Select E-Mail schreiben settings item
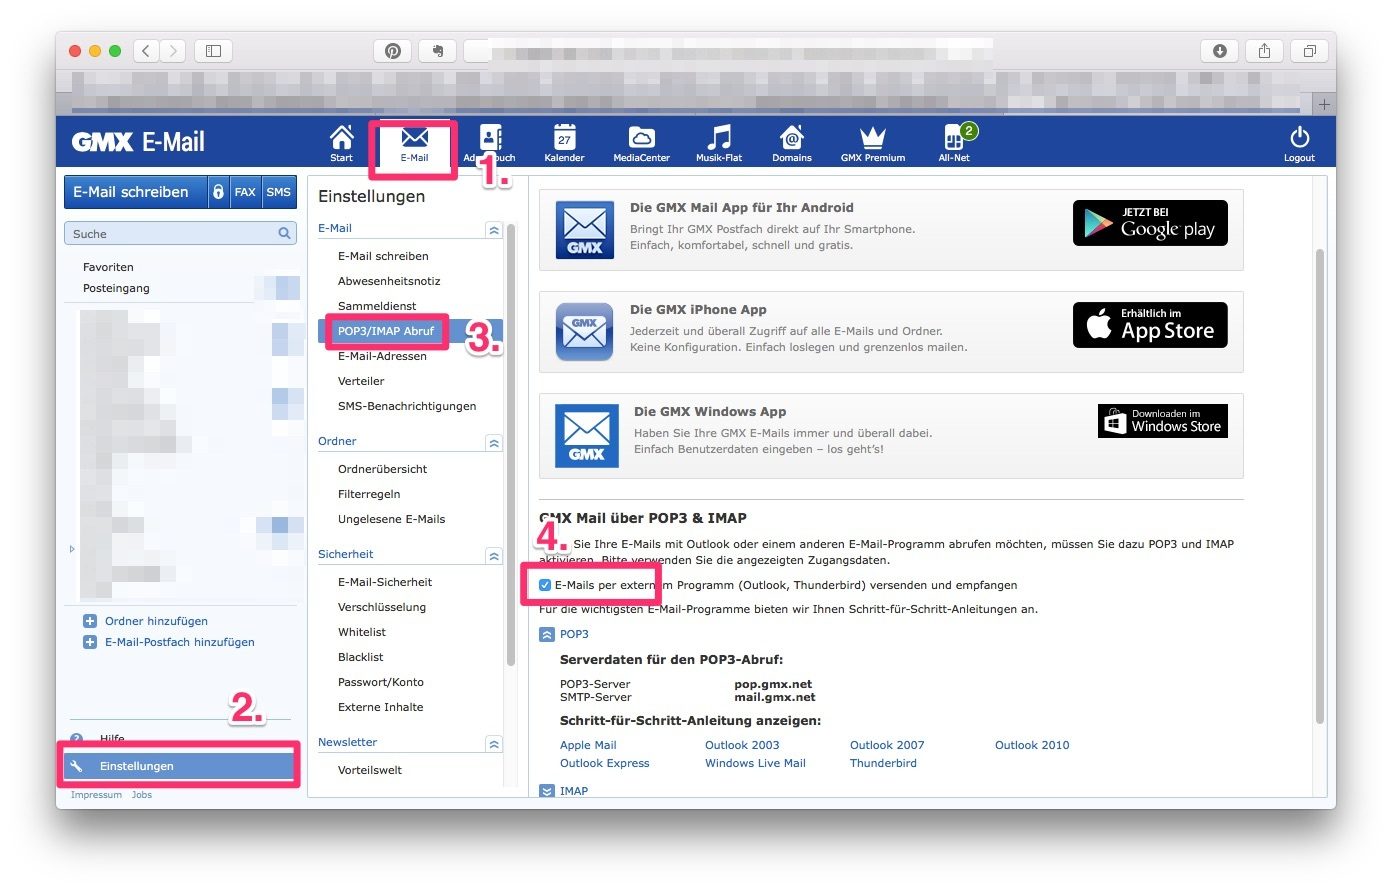 (383, 256)
